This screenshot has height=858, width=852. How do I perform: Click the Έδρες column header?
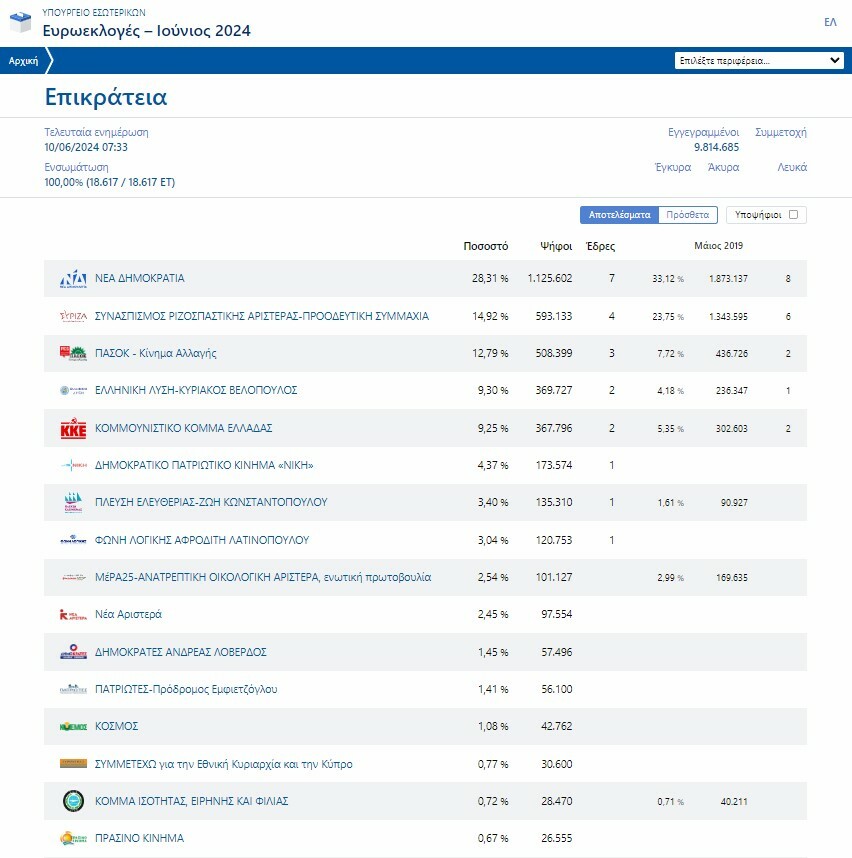pyautogui.click(x=600, y=246)
